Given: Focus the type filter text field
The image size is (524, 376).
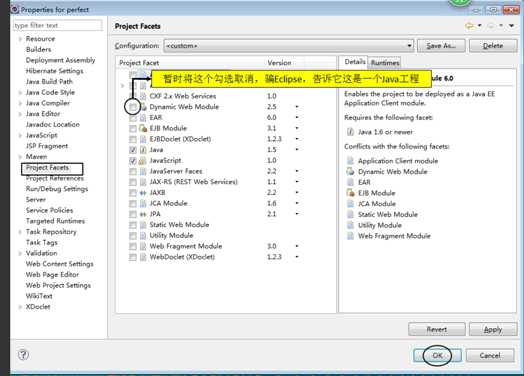Looking at the screenshot, I should pos(57,25).
